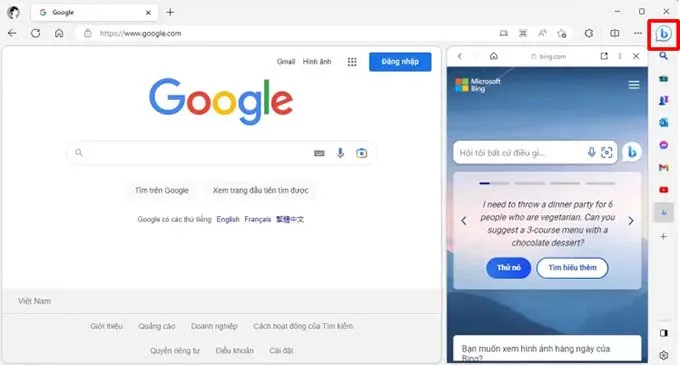Screen dimensions: 680x365
Task: Open Google on-screen keyboard icon
Action: (x=319, y=153)
